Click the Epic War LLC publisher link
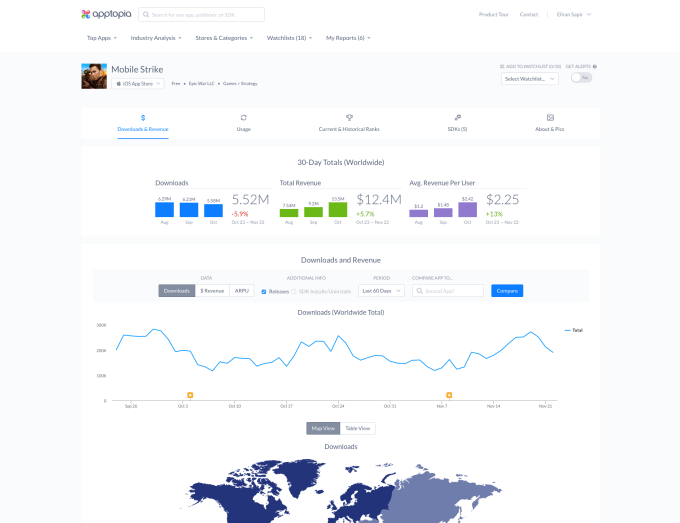The image size is (680, 523). pyautogui.click(x=201, y=83)
